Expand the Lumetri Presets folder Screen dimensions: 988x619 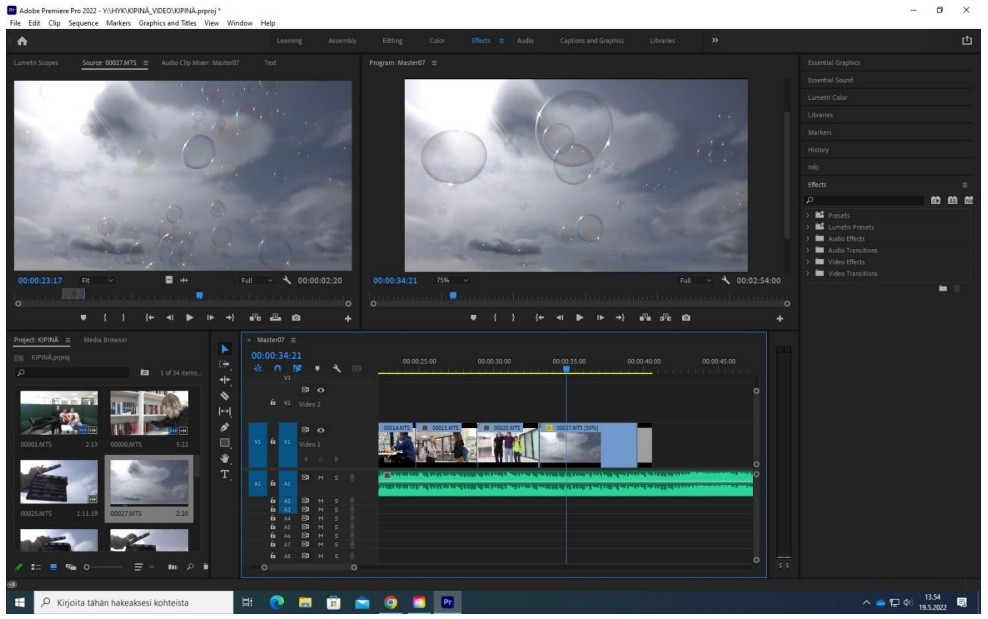point(808,227)
